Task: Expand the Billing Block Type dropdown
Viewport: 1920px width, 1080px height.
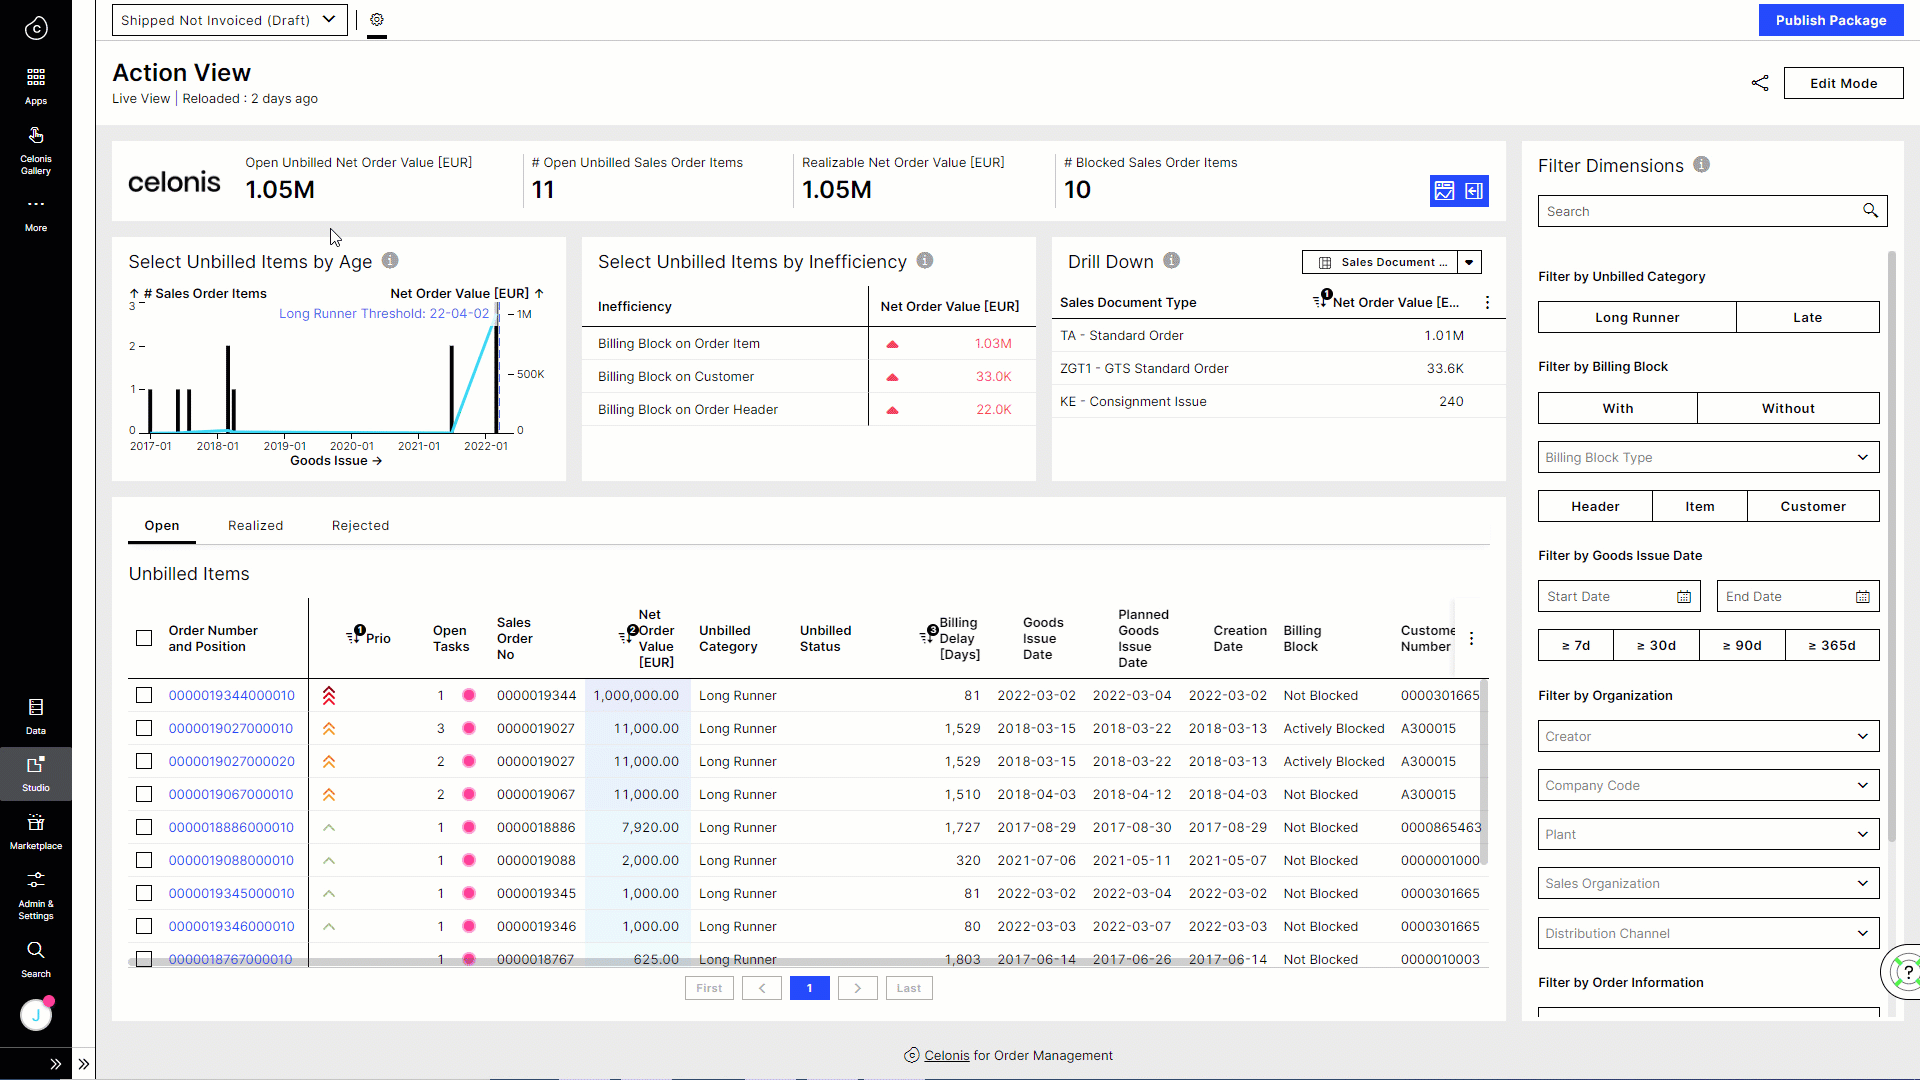Action: [x=1707, y=457]
